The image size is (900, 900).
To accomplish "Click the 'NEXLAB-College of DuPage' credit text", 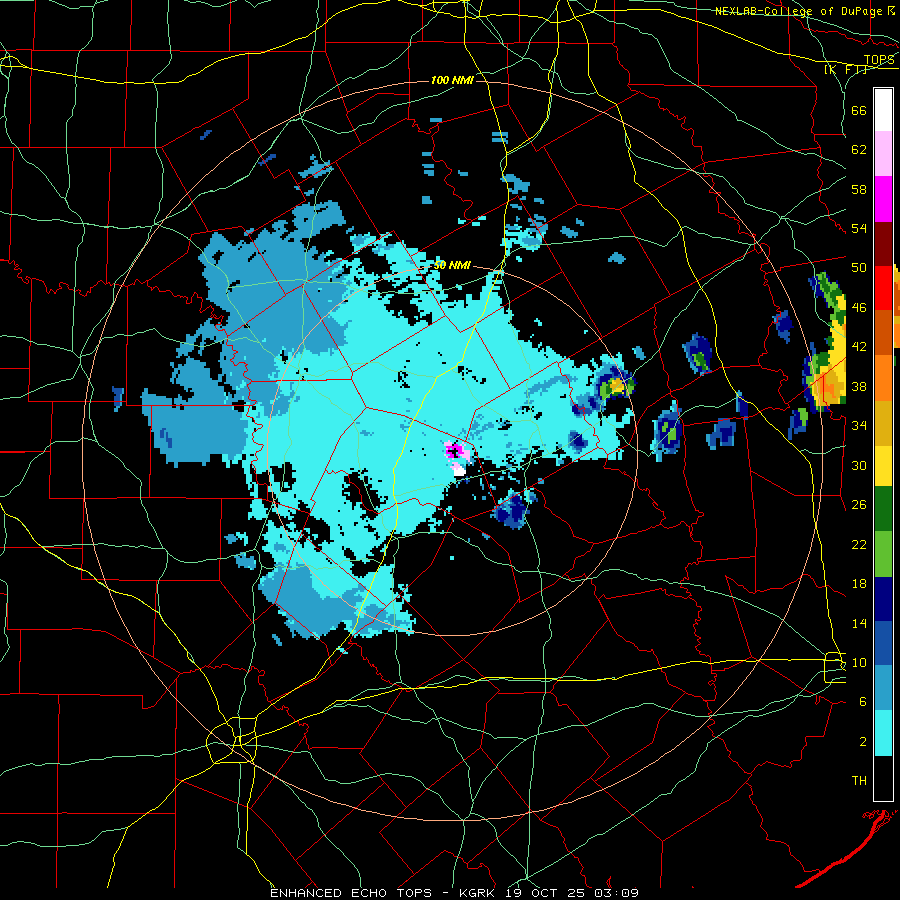I will pyautogui.click(x=799, y=11).
